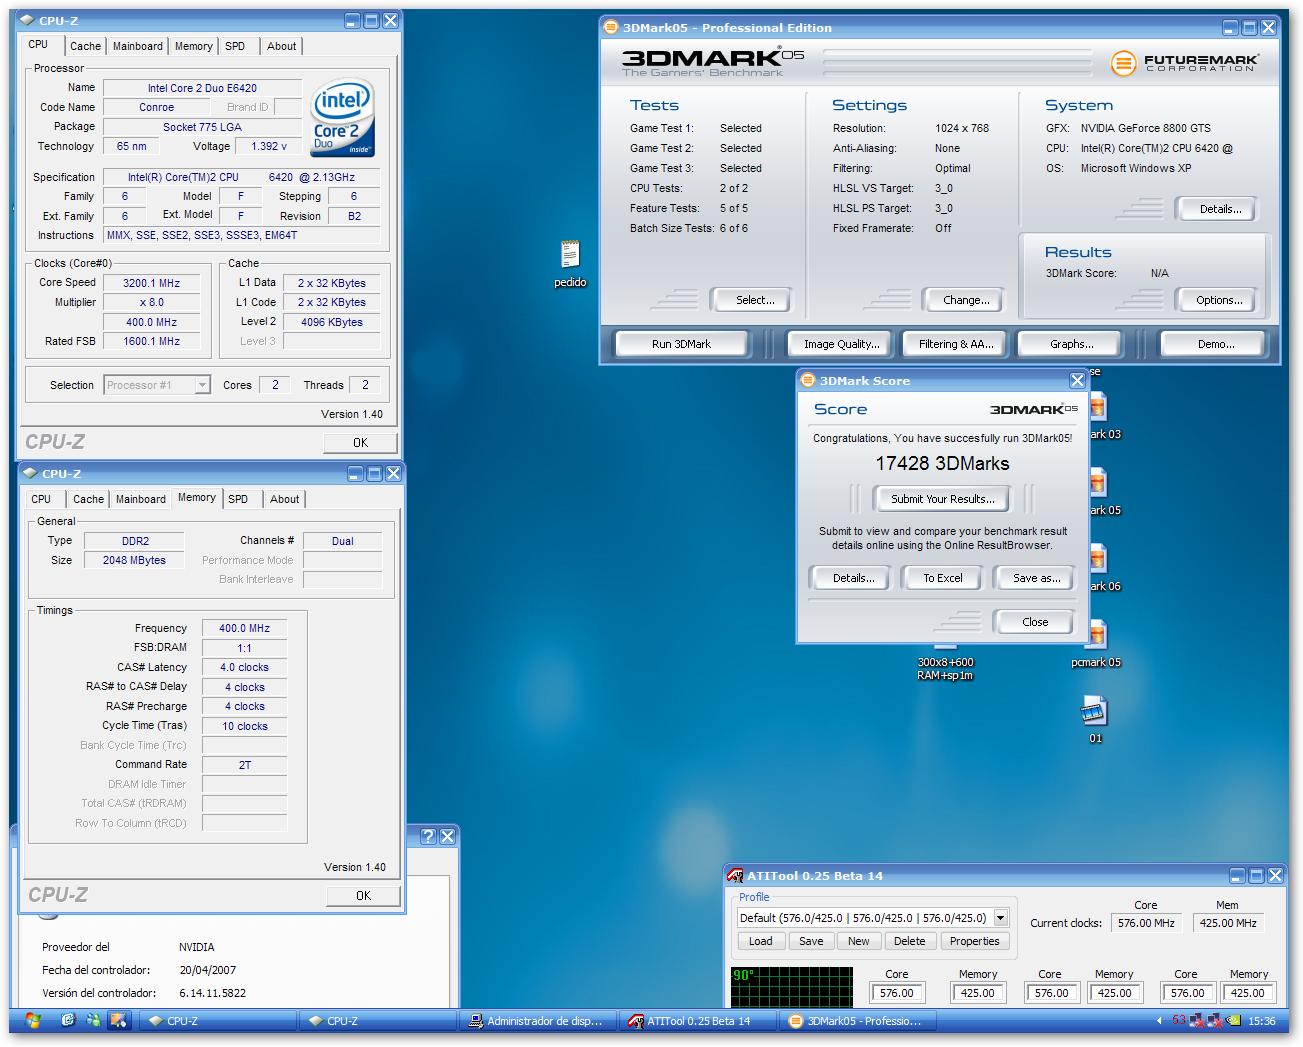Switch to ATITool 0.25 Beta 14 taskbar button

point(698,1021)
